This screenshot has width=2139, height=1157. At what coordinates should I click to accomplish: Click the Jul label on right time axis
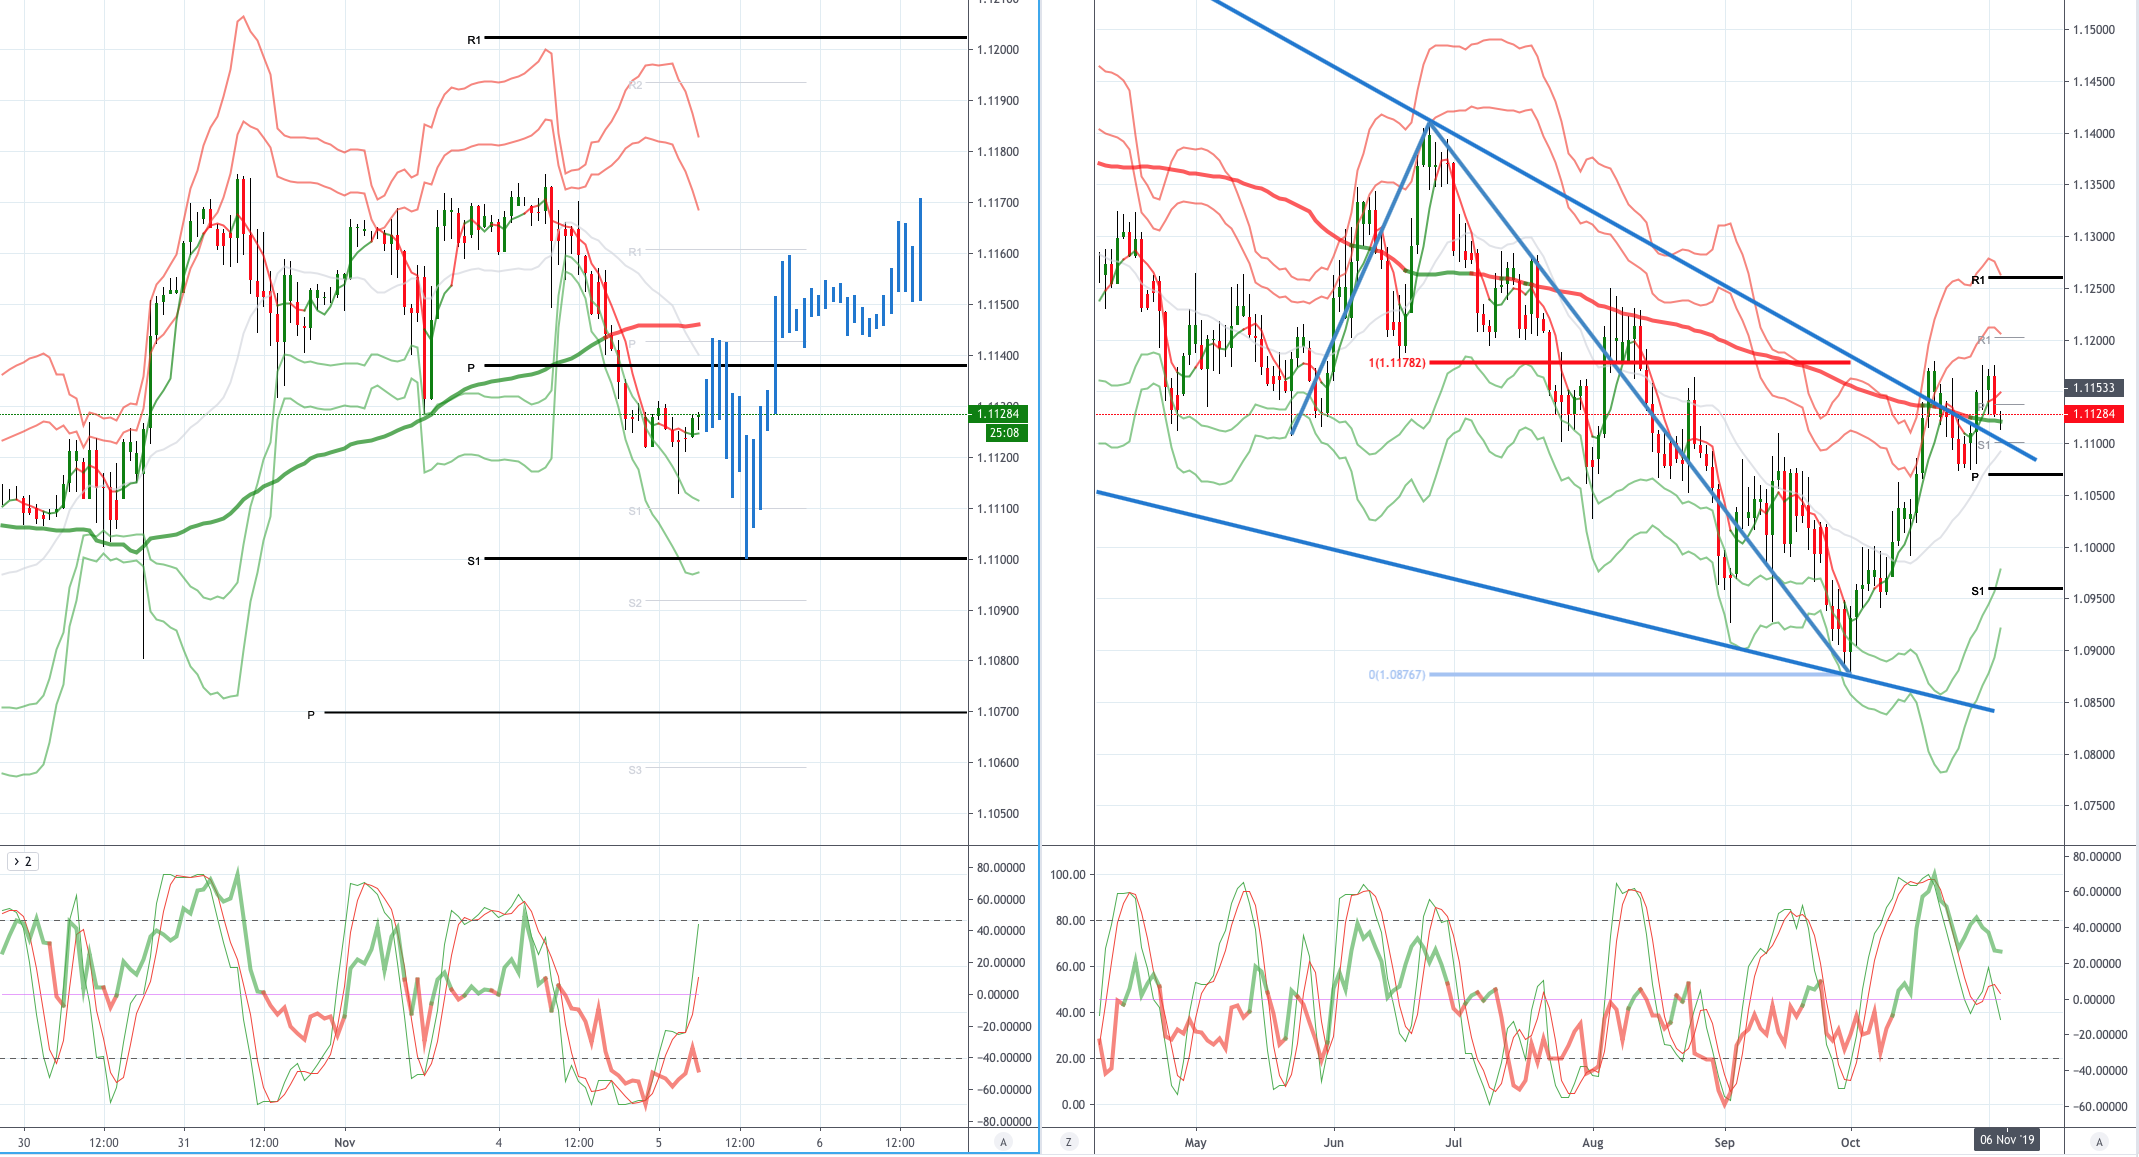pos(1454,1142)
